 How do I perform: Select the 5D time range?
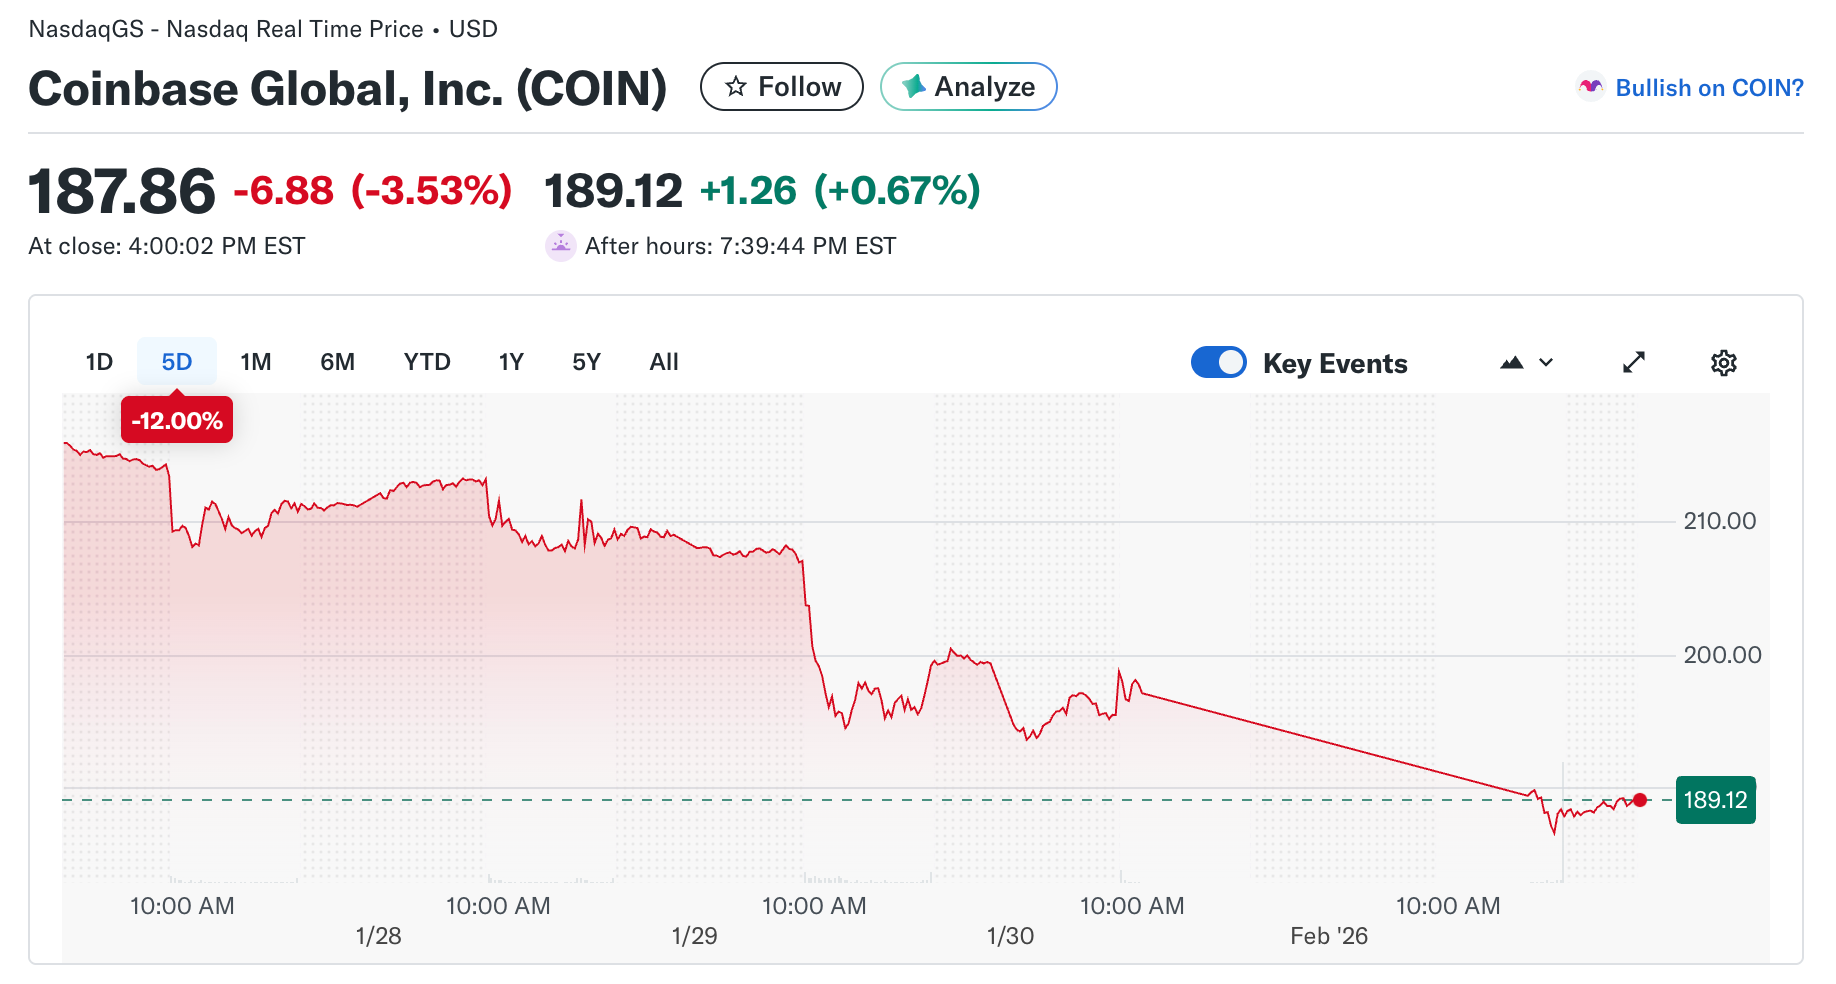(177, 362)
